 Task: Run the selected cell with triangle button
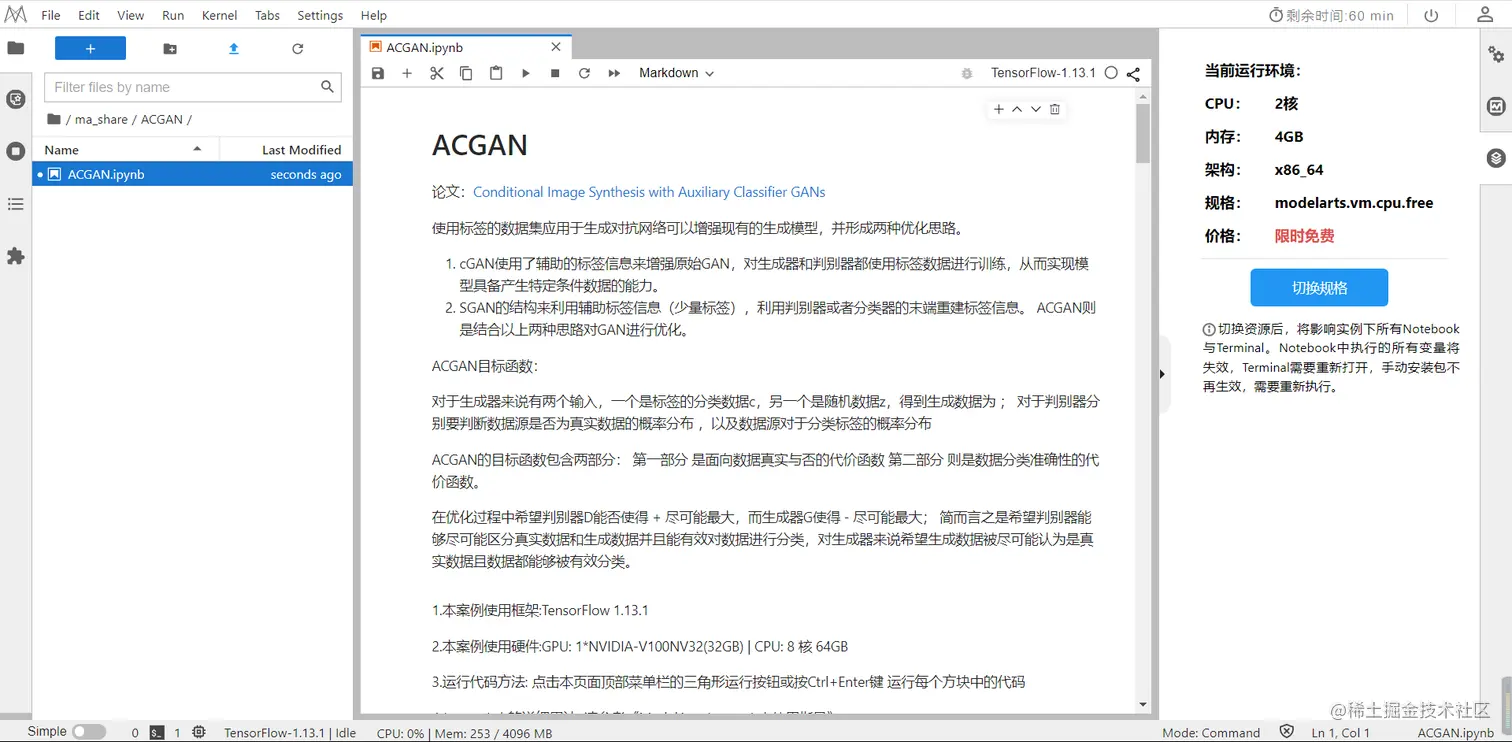pyautogui.click(x=525, y=73)
